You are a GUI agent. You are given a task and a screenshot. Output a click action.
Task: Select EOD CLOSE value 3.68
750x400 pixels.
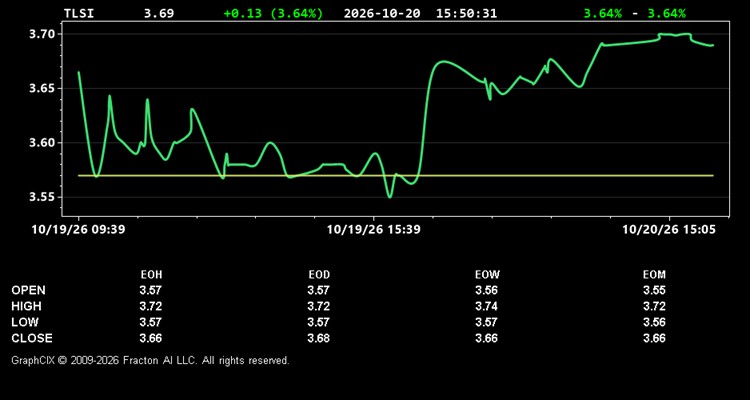click(x=319, y=338)
